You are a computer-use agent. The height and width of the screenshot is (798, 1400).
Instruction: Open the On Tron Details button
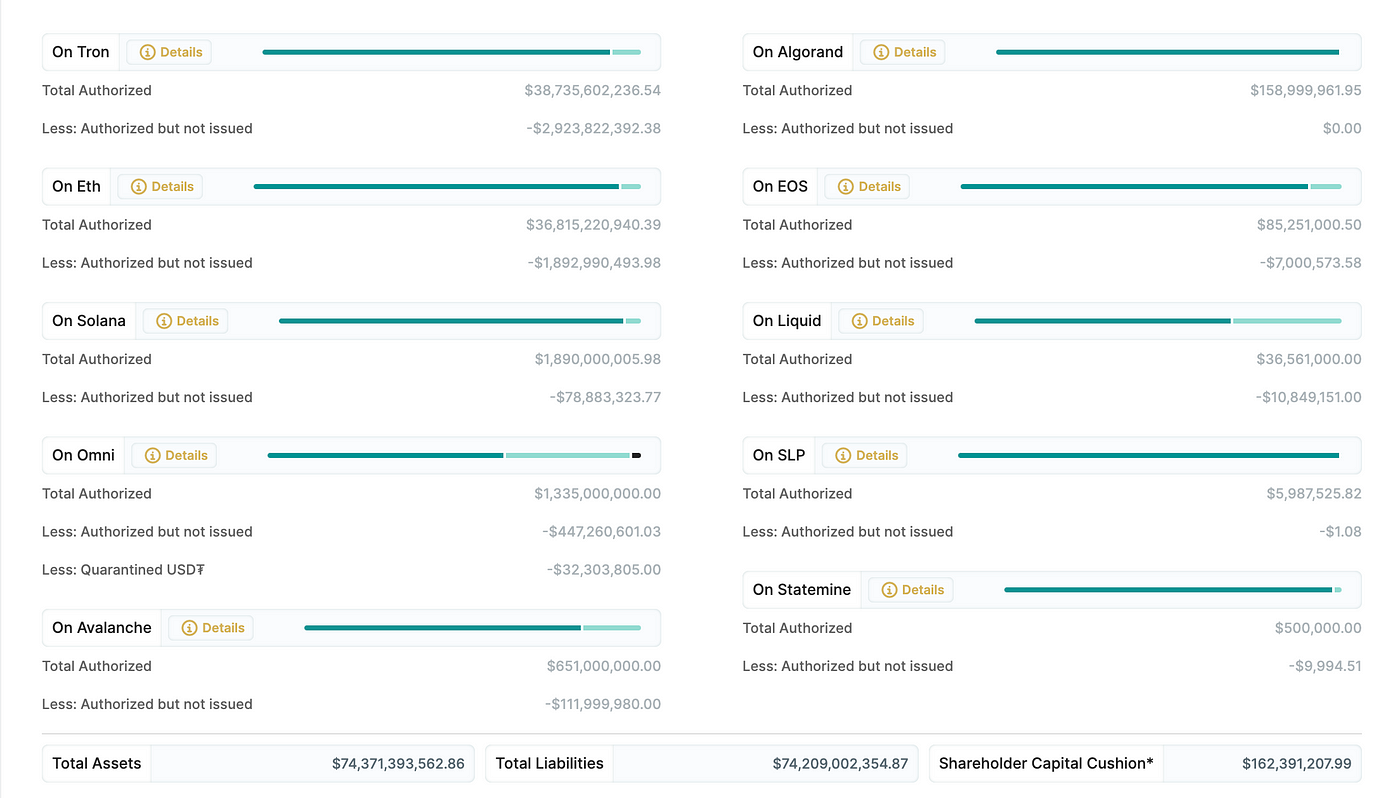click(170, 52)
